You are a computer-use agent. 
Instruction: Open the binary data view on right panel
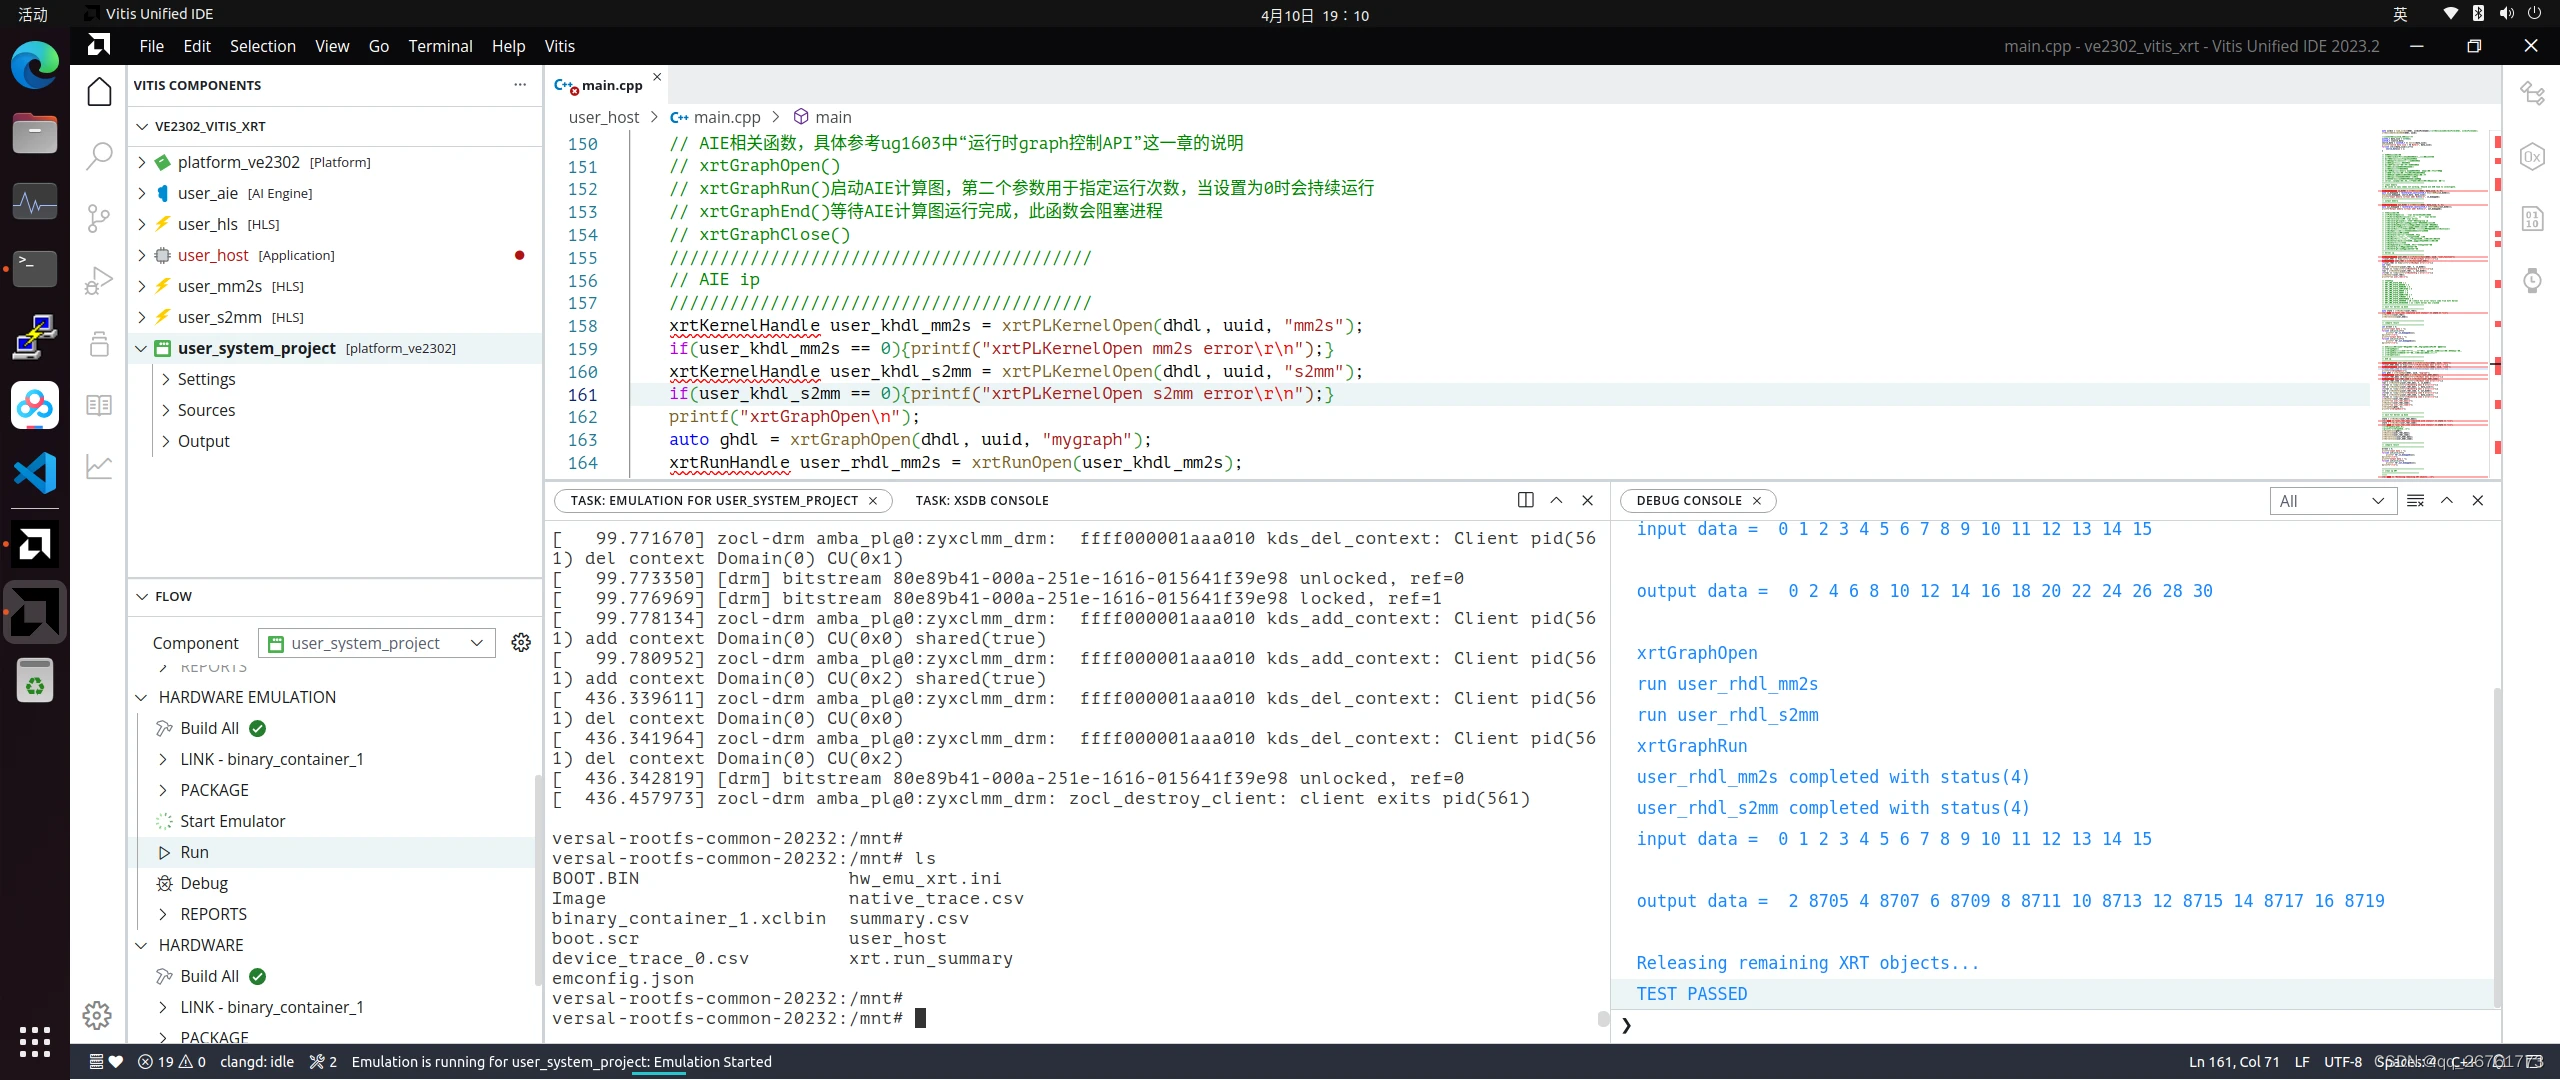(x=2533, y=218)
